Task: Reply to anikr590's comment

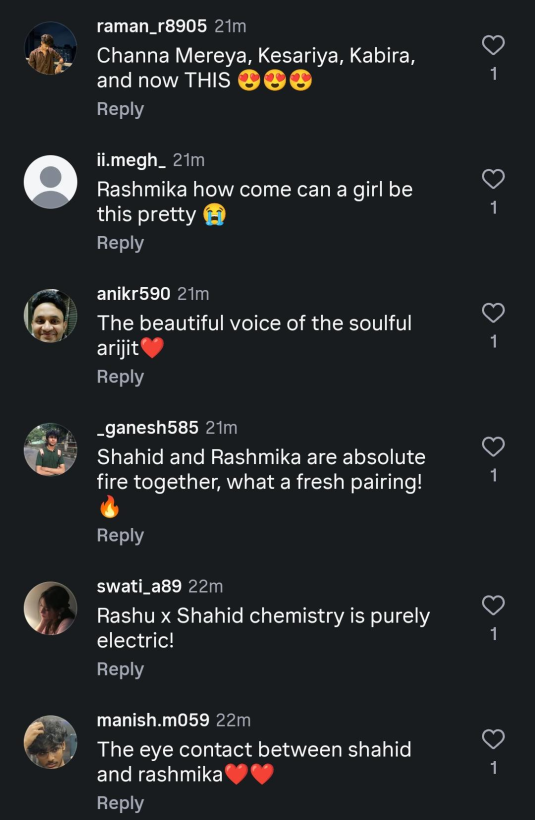Action: pyautogui.click(x=120, y=377)
